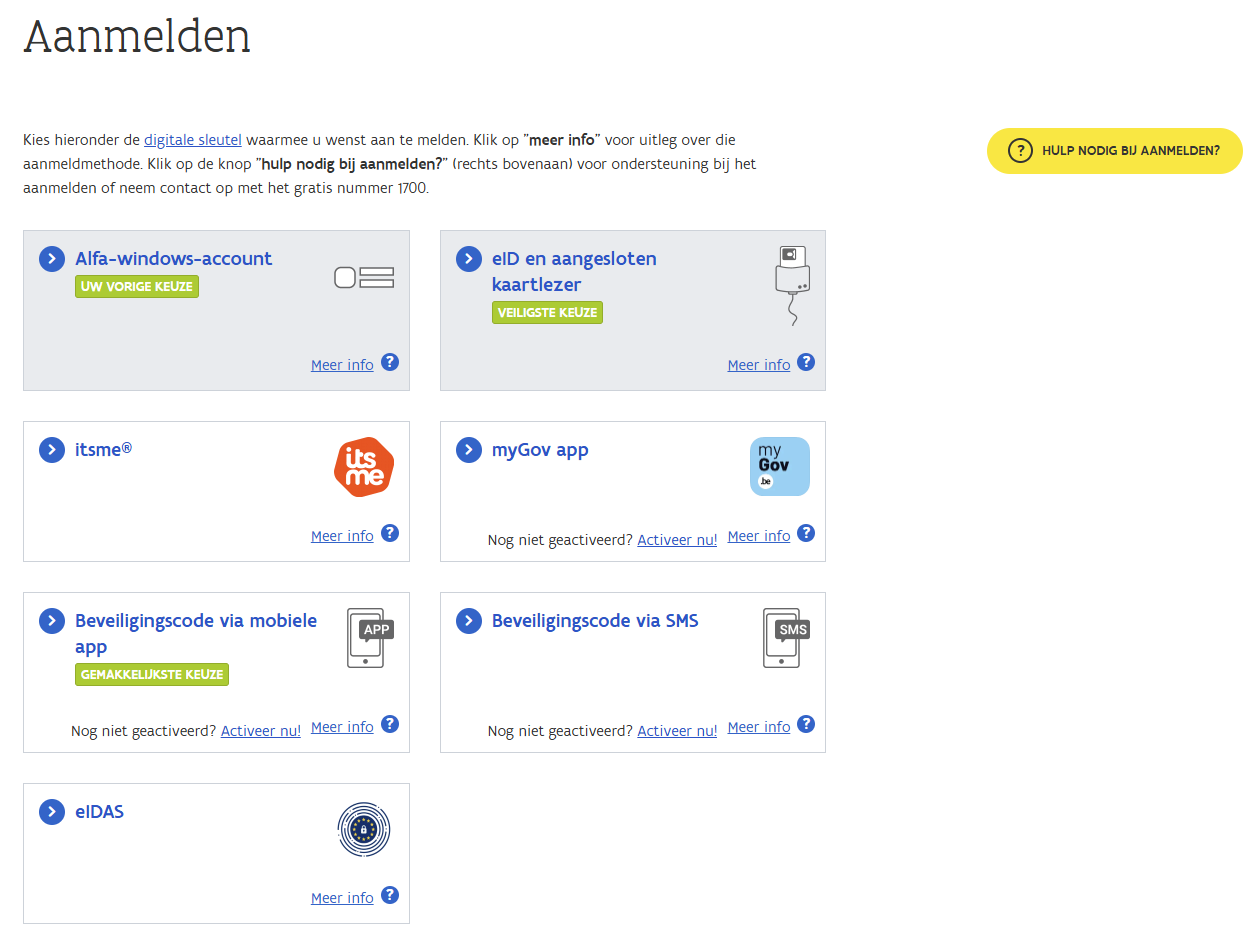Click 'Activeer nu!' for SMS security code
Screen dimensions: 1249x931
(677, 731)
